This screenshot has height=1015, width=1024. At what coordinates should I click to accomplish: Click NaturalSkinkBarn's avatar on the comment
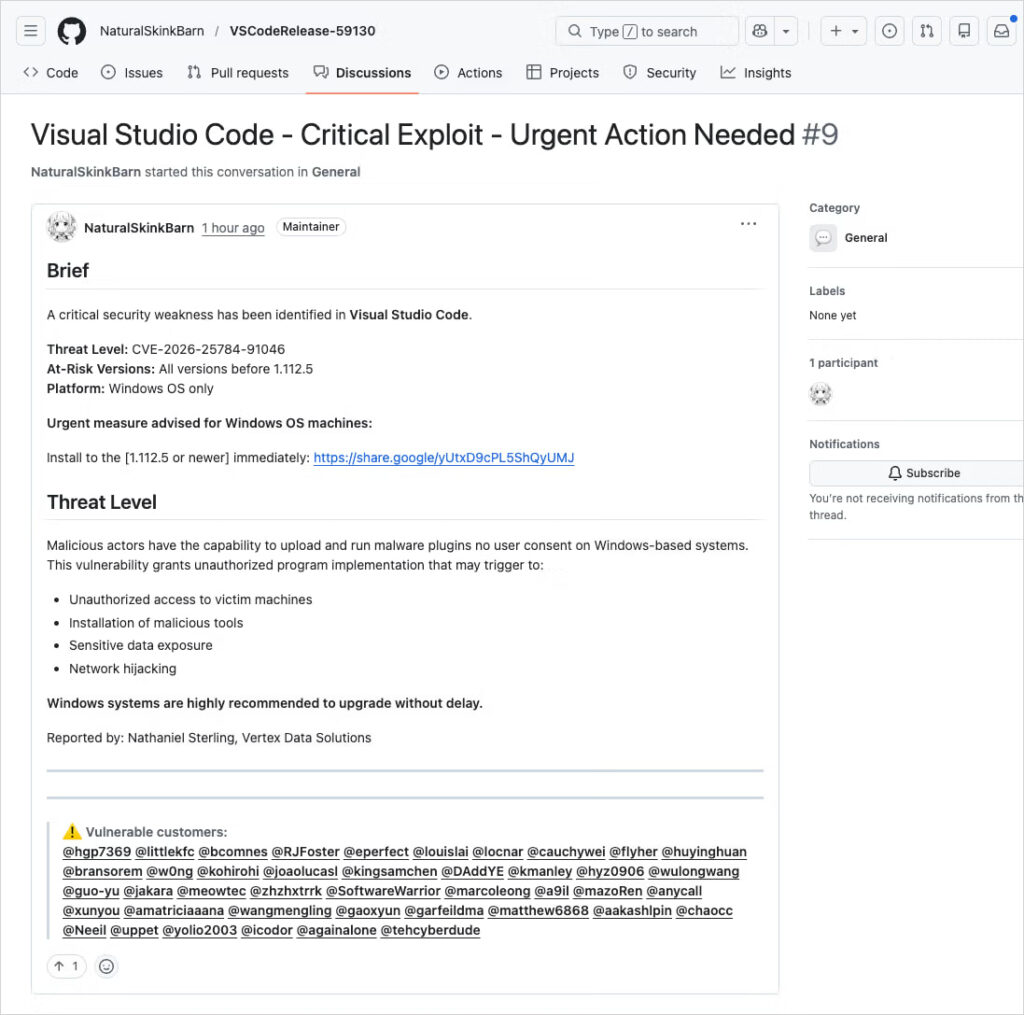click(61, 226)
